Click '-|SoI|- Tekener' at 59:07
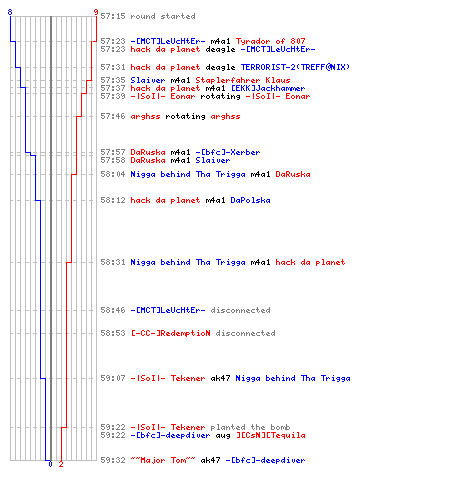 168,378
